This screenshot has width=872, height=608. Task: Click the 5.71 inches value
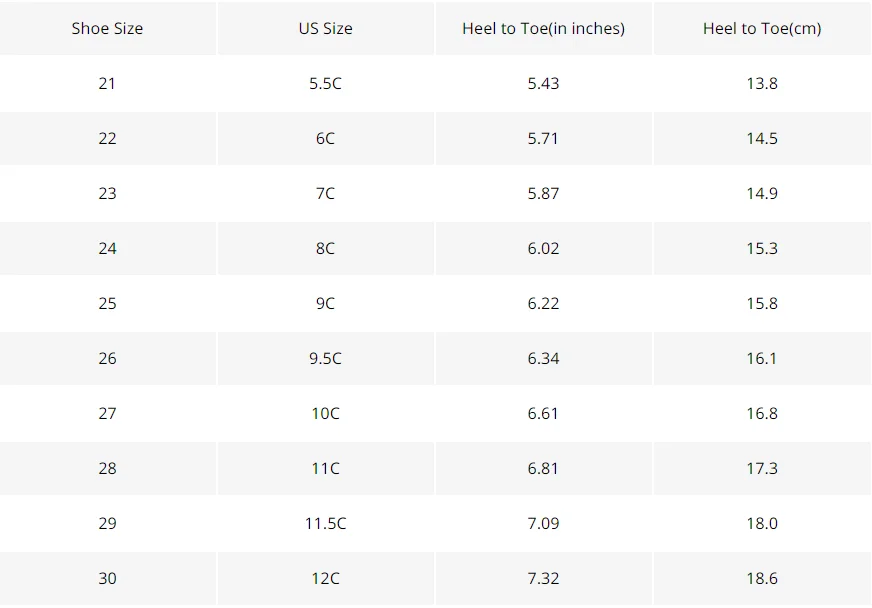tap(543, 139)
